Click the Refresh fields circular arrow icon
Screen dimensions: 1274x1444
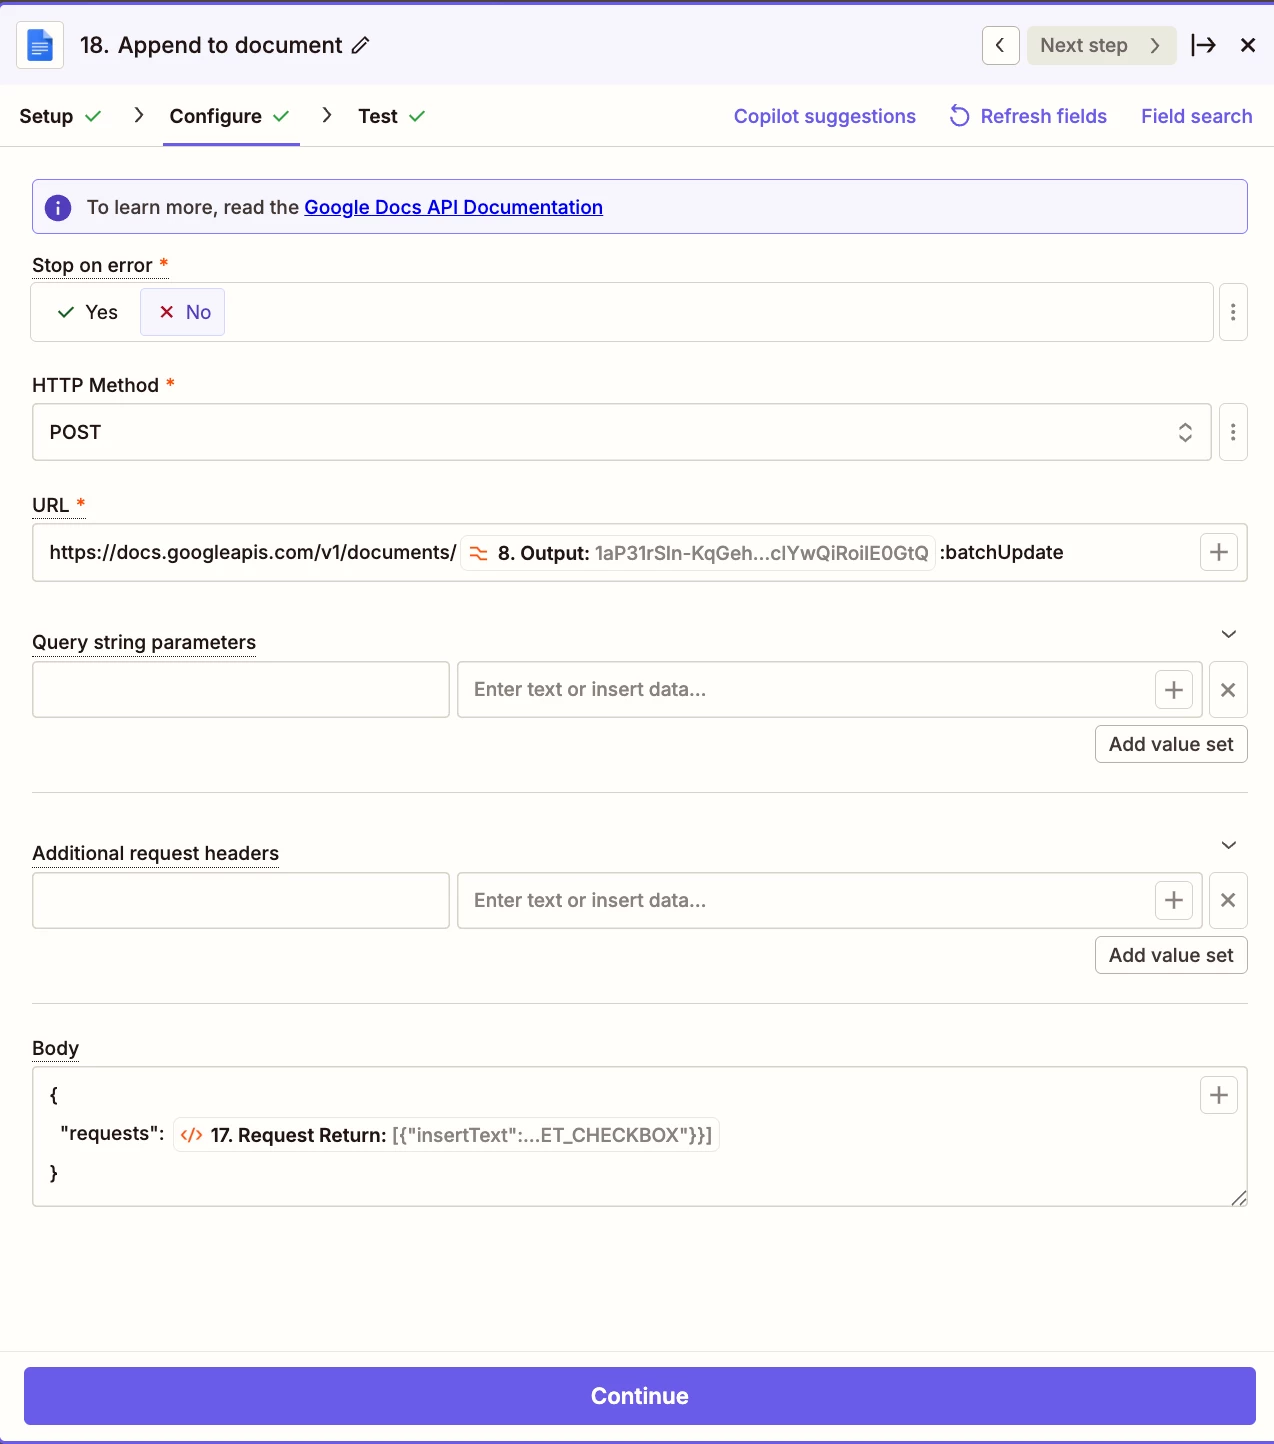coord(959,116)
